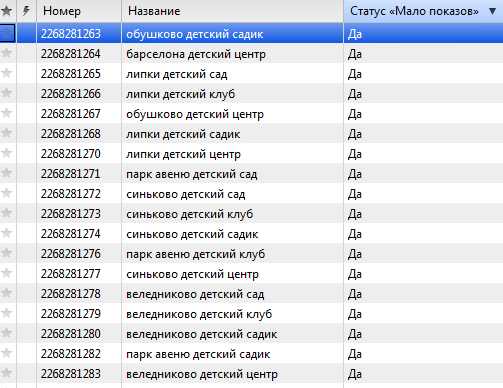503x388 pixels.
Task: Star the row синьково детский сад
Action: point(7,193)
